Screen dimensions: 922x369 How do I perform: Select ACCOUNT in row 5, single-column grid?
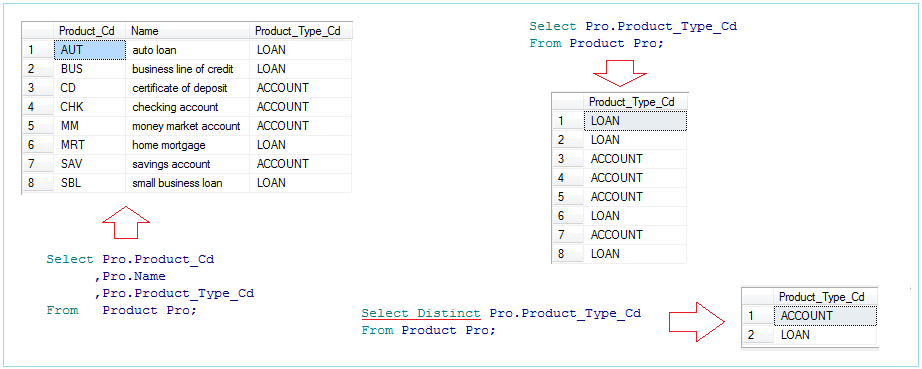635,196
